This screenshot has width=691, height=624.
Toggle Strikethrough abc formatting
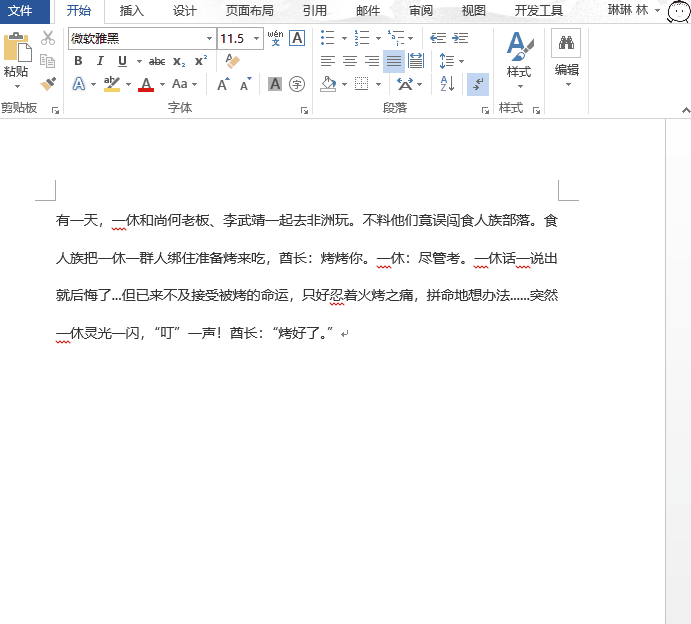tap(157, 61)
